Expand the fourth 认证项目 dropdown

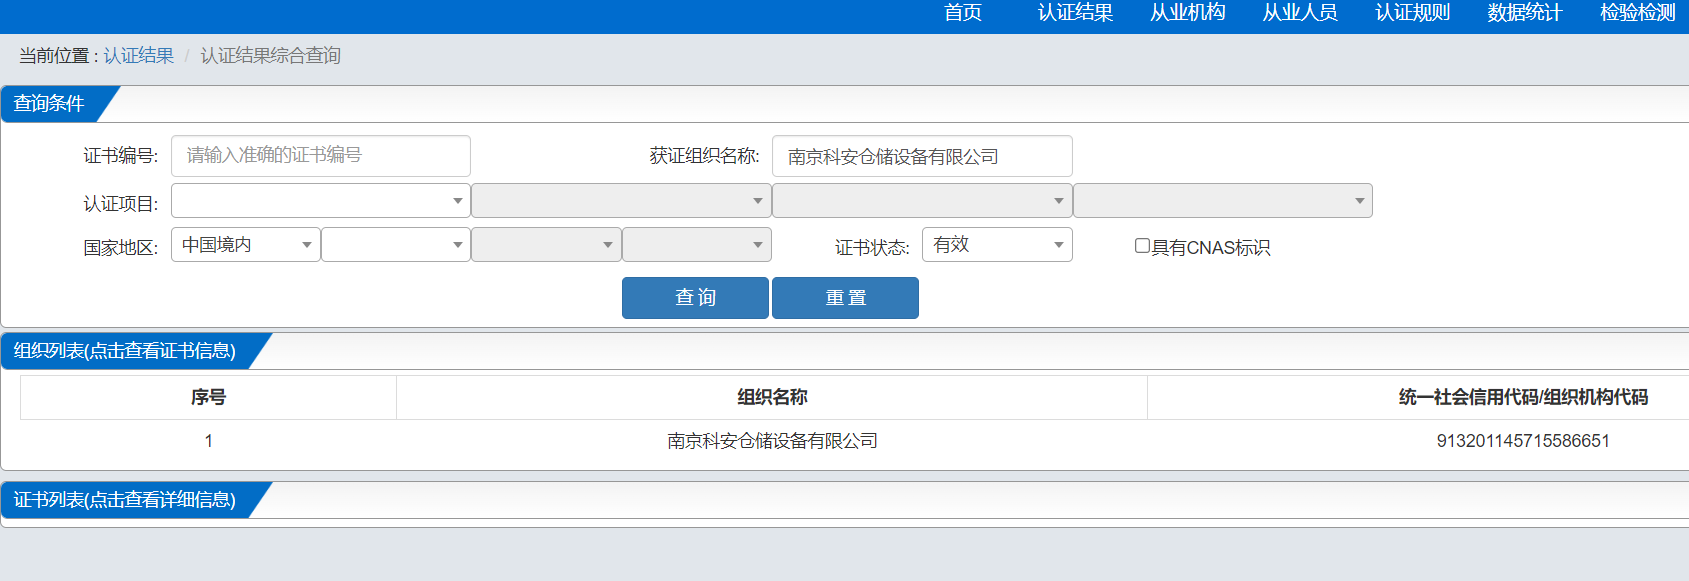coord(1223,201)
